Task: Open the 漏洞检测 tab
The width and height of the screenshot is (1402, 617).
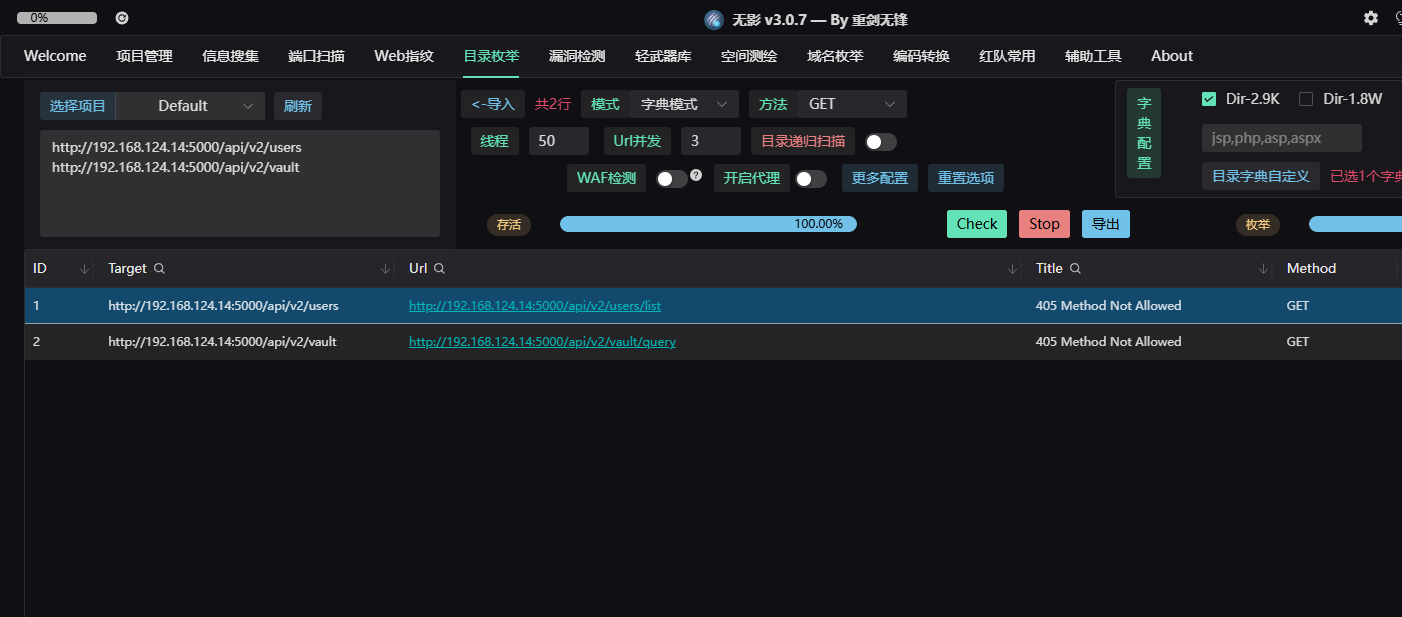Action: click(577, 56)
